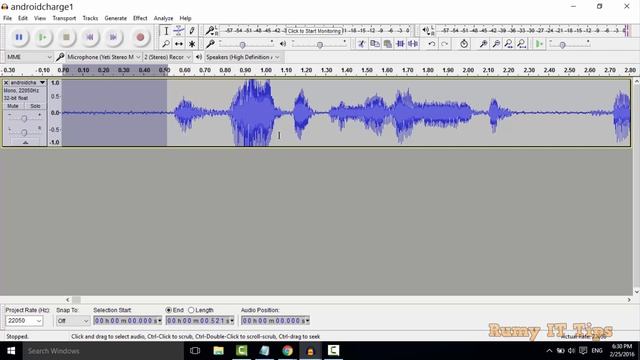
Task: Expand the 2 (Stereo) Recording channels dropdown
Action: pos(188,57)
